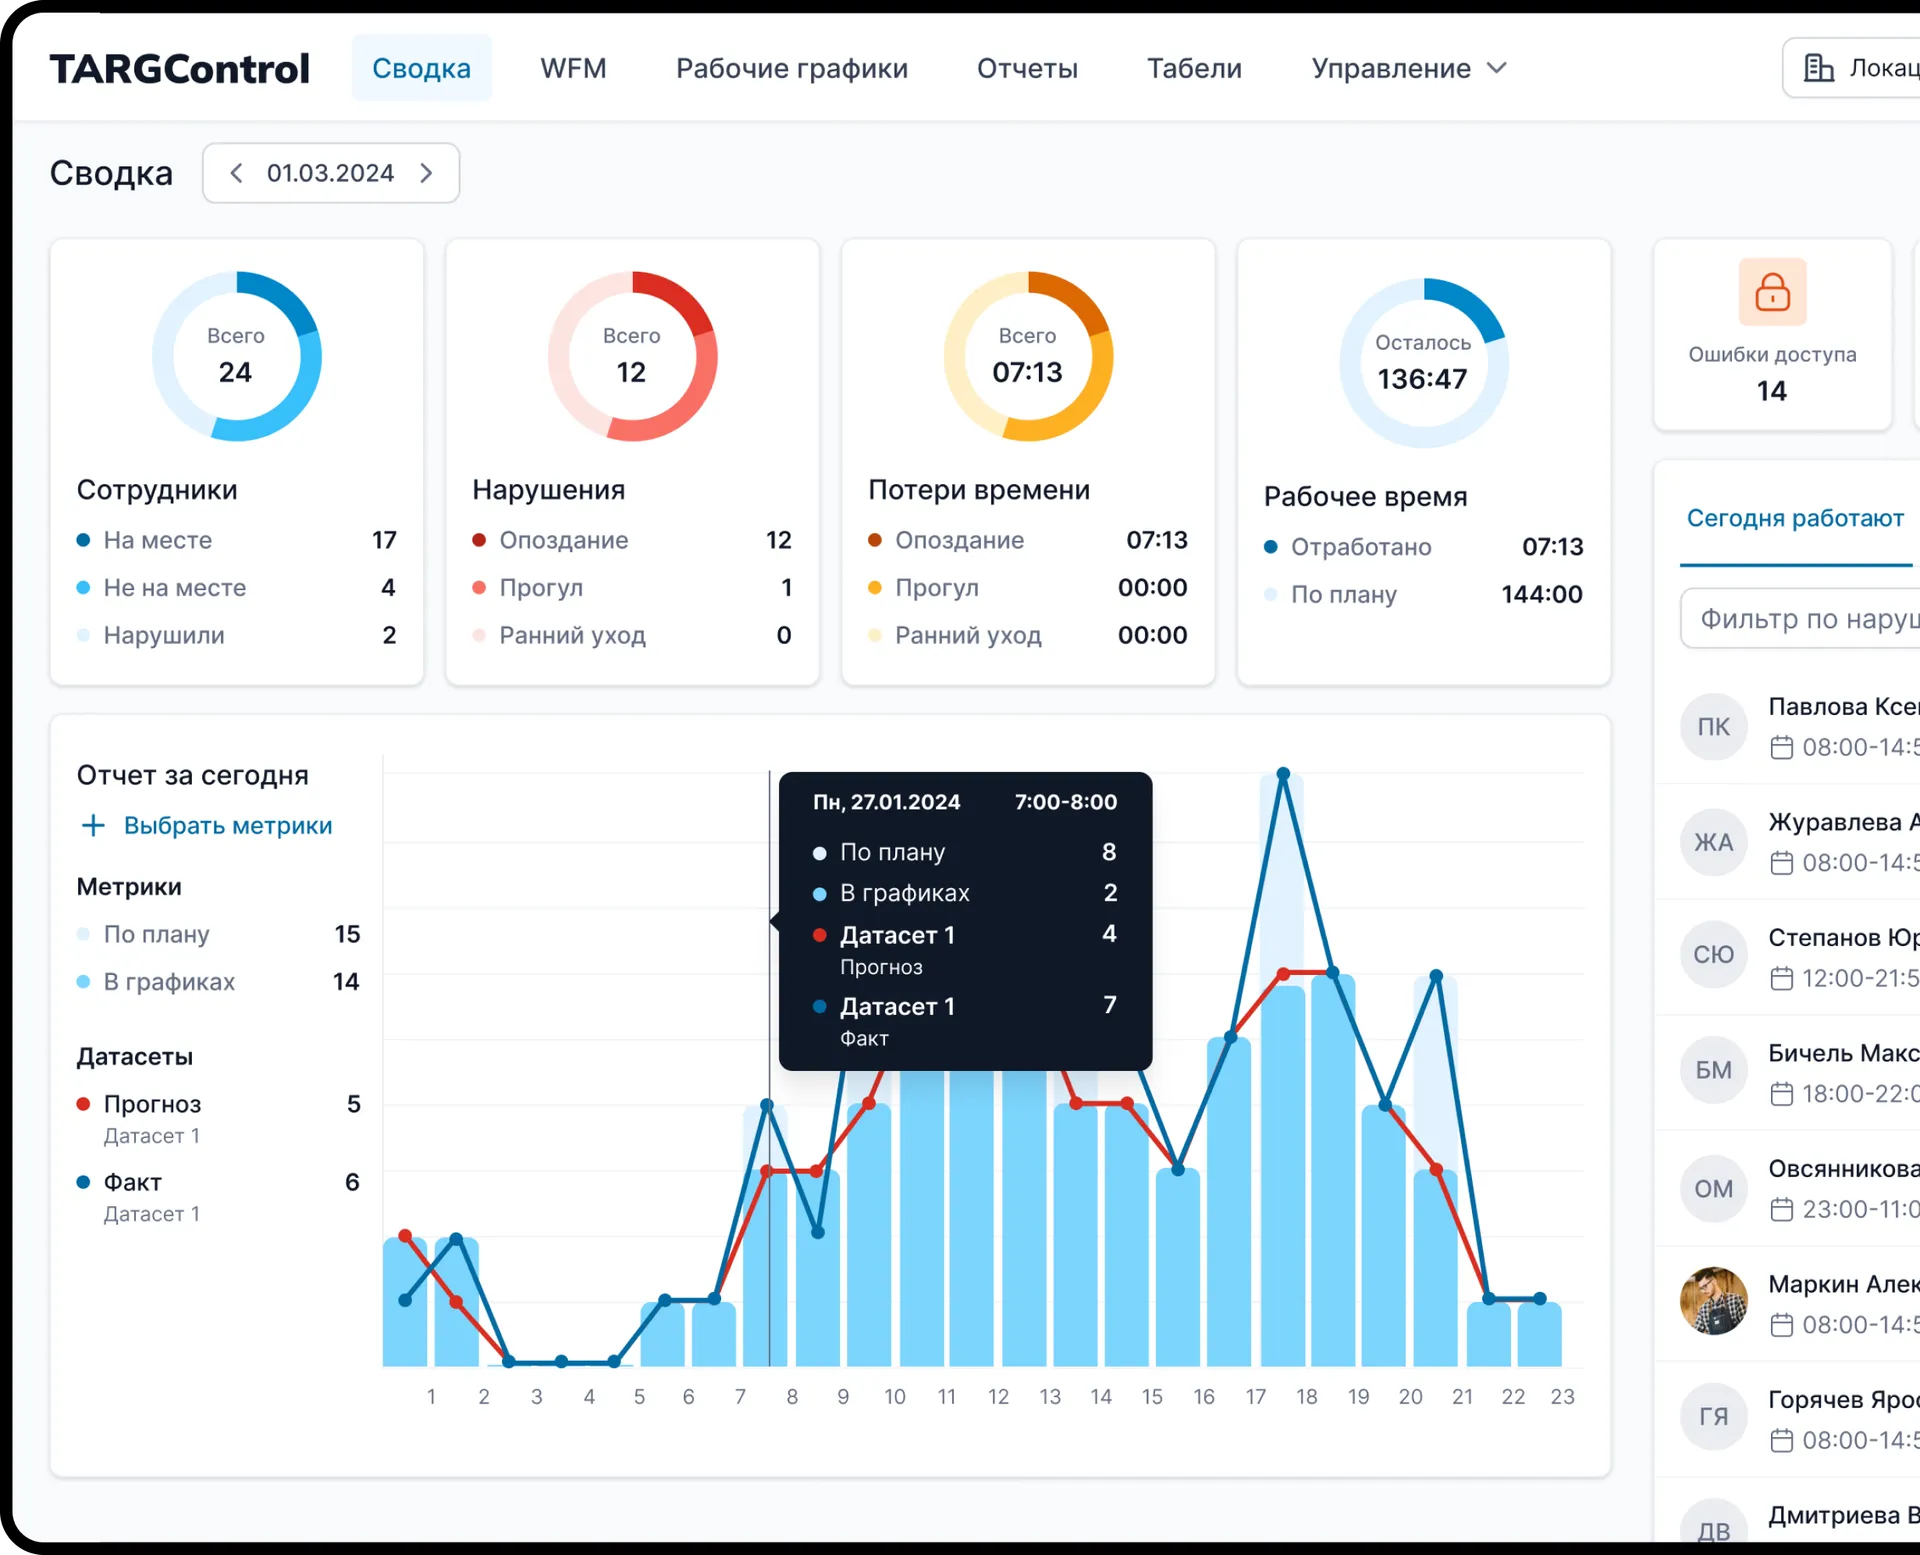Click the СЮ avatar circle for Степанов
Image resolution: width=1920 pixels, height=1555 pixels.
[1713, 955]
